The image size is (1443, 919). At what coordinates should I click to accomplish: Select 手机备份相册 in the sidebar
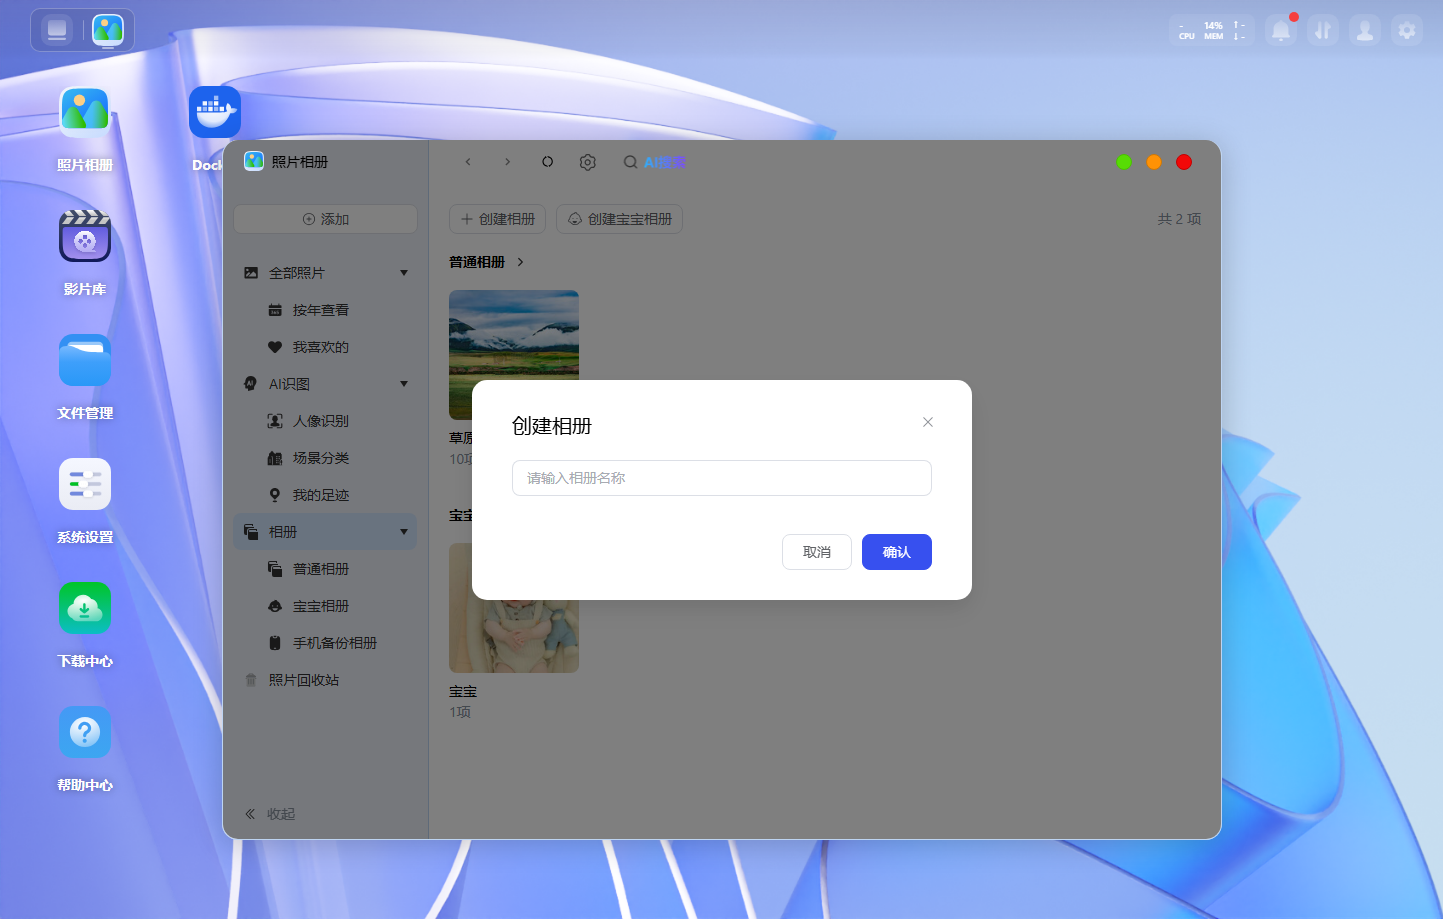point(325,643)
